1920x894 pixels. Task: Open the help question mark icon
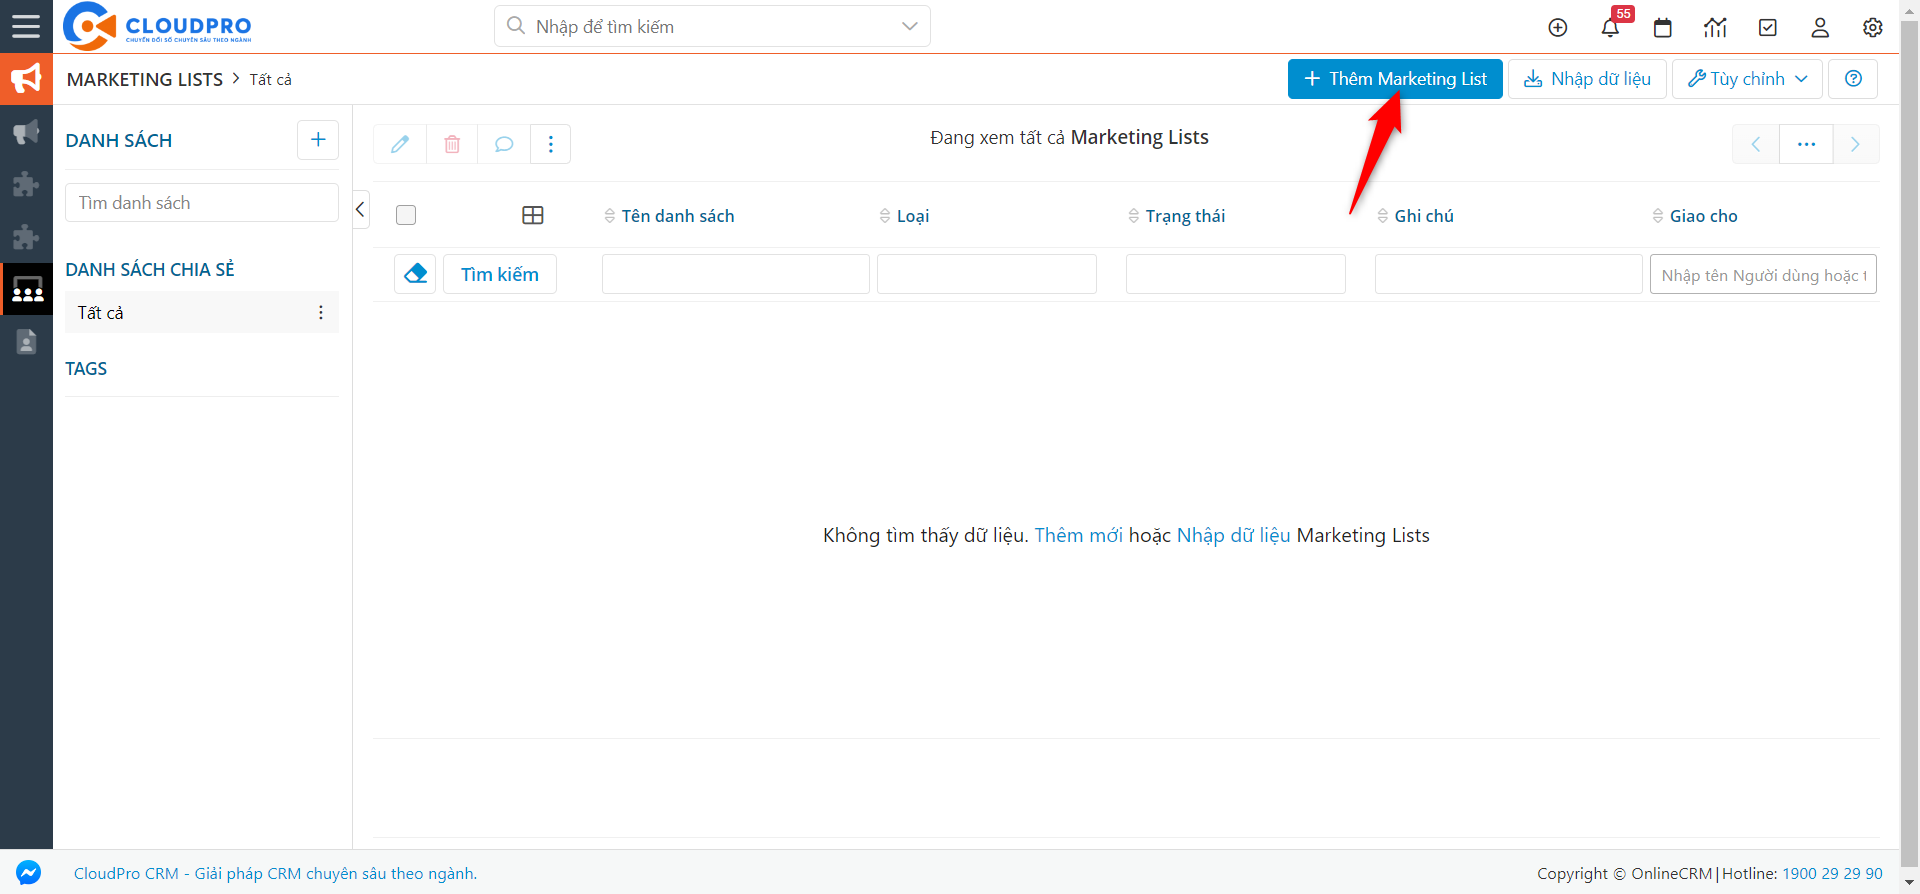point(1853,79)
